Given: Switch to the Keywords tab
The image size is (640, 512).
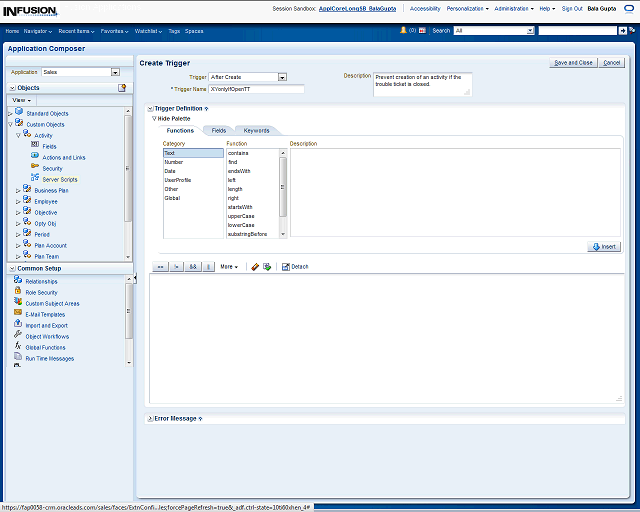Looking at the screenshot, I should (x=256, y=130).
